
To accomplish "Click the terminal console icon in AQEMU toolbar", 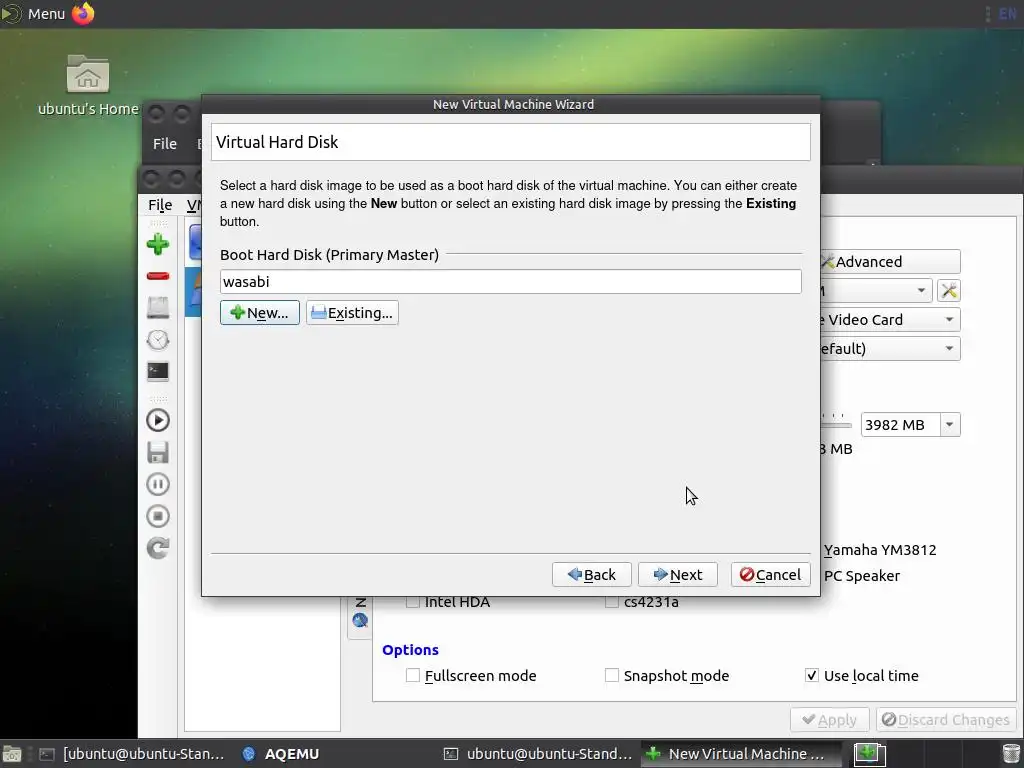I will pyautogui.click(x=157, y=372).
